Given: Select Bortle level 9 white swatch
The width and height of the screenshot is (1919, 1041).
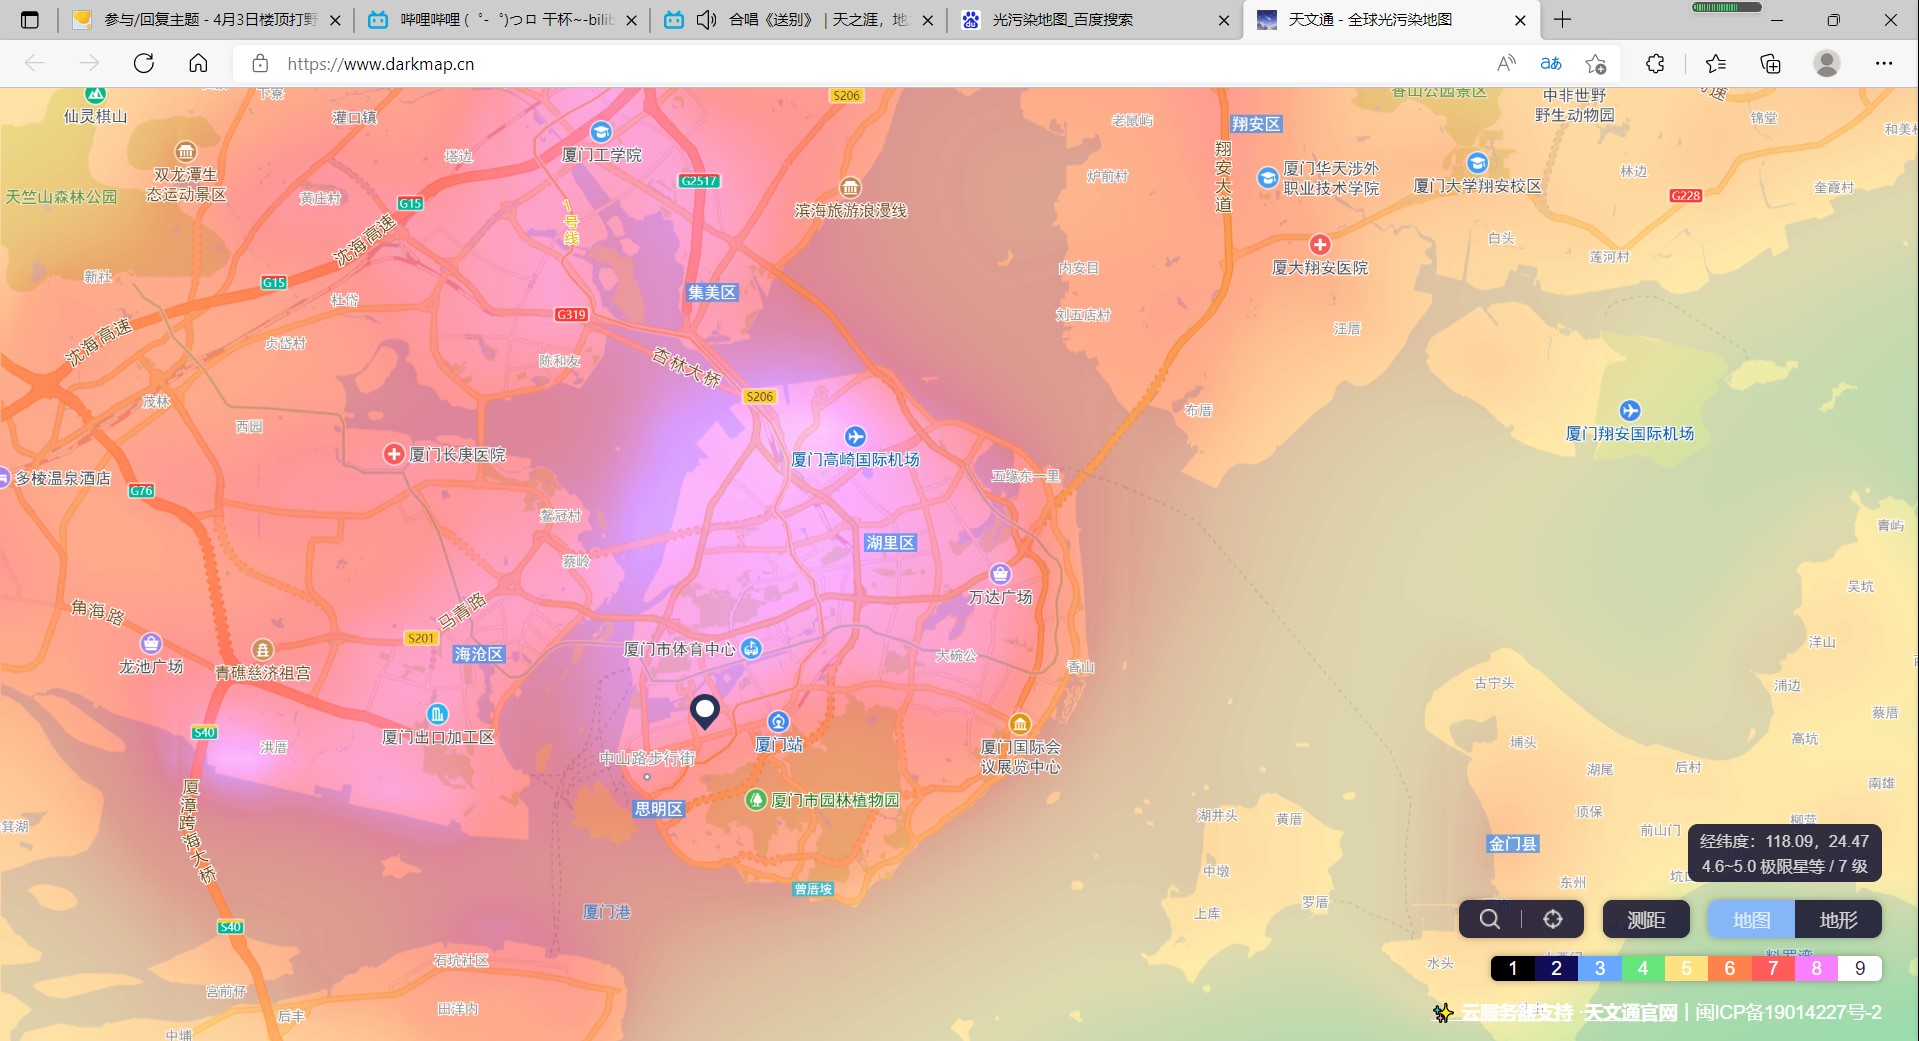Looking at the screenshot, I should click(x=1860, y=968).
